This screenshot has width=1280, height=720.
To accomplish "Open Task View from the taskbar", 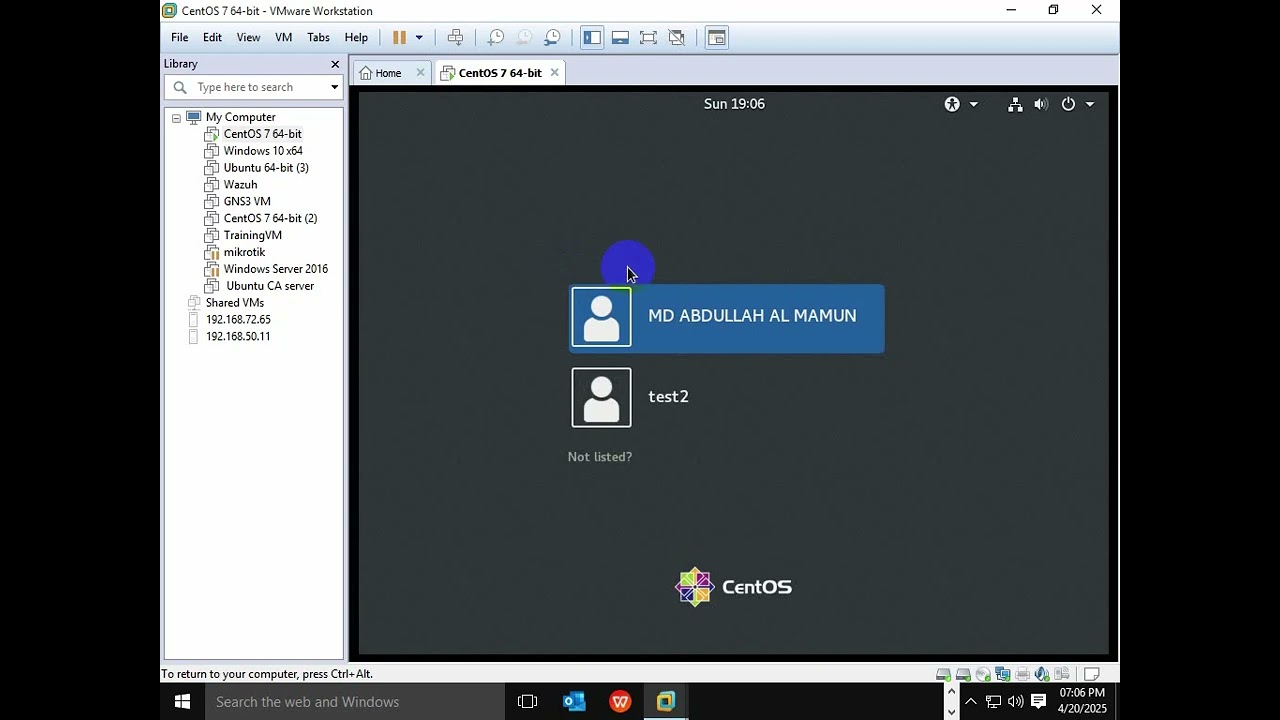I will tap(527, 702).
